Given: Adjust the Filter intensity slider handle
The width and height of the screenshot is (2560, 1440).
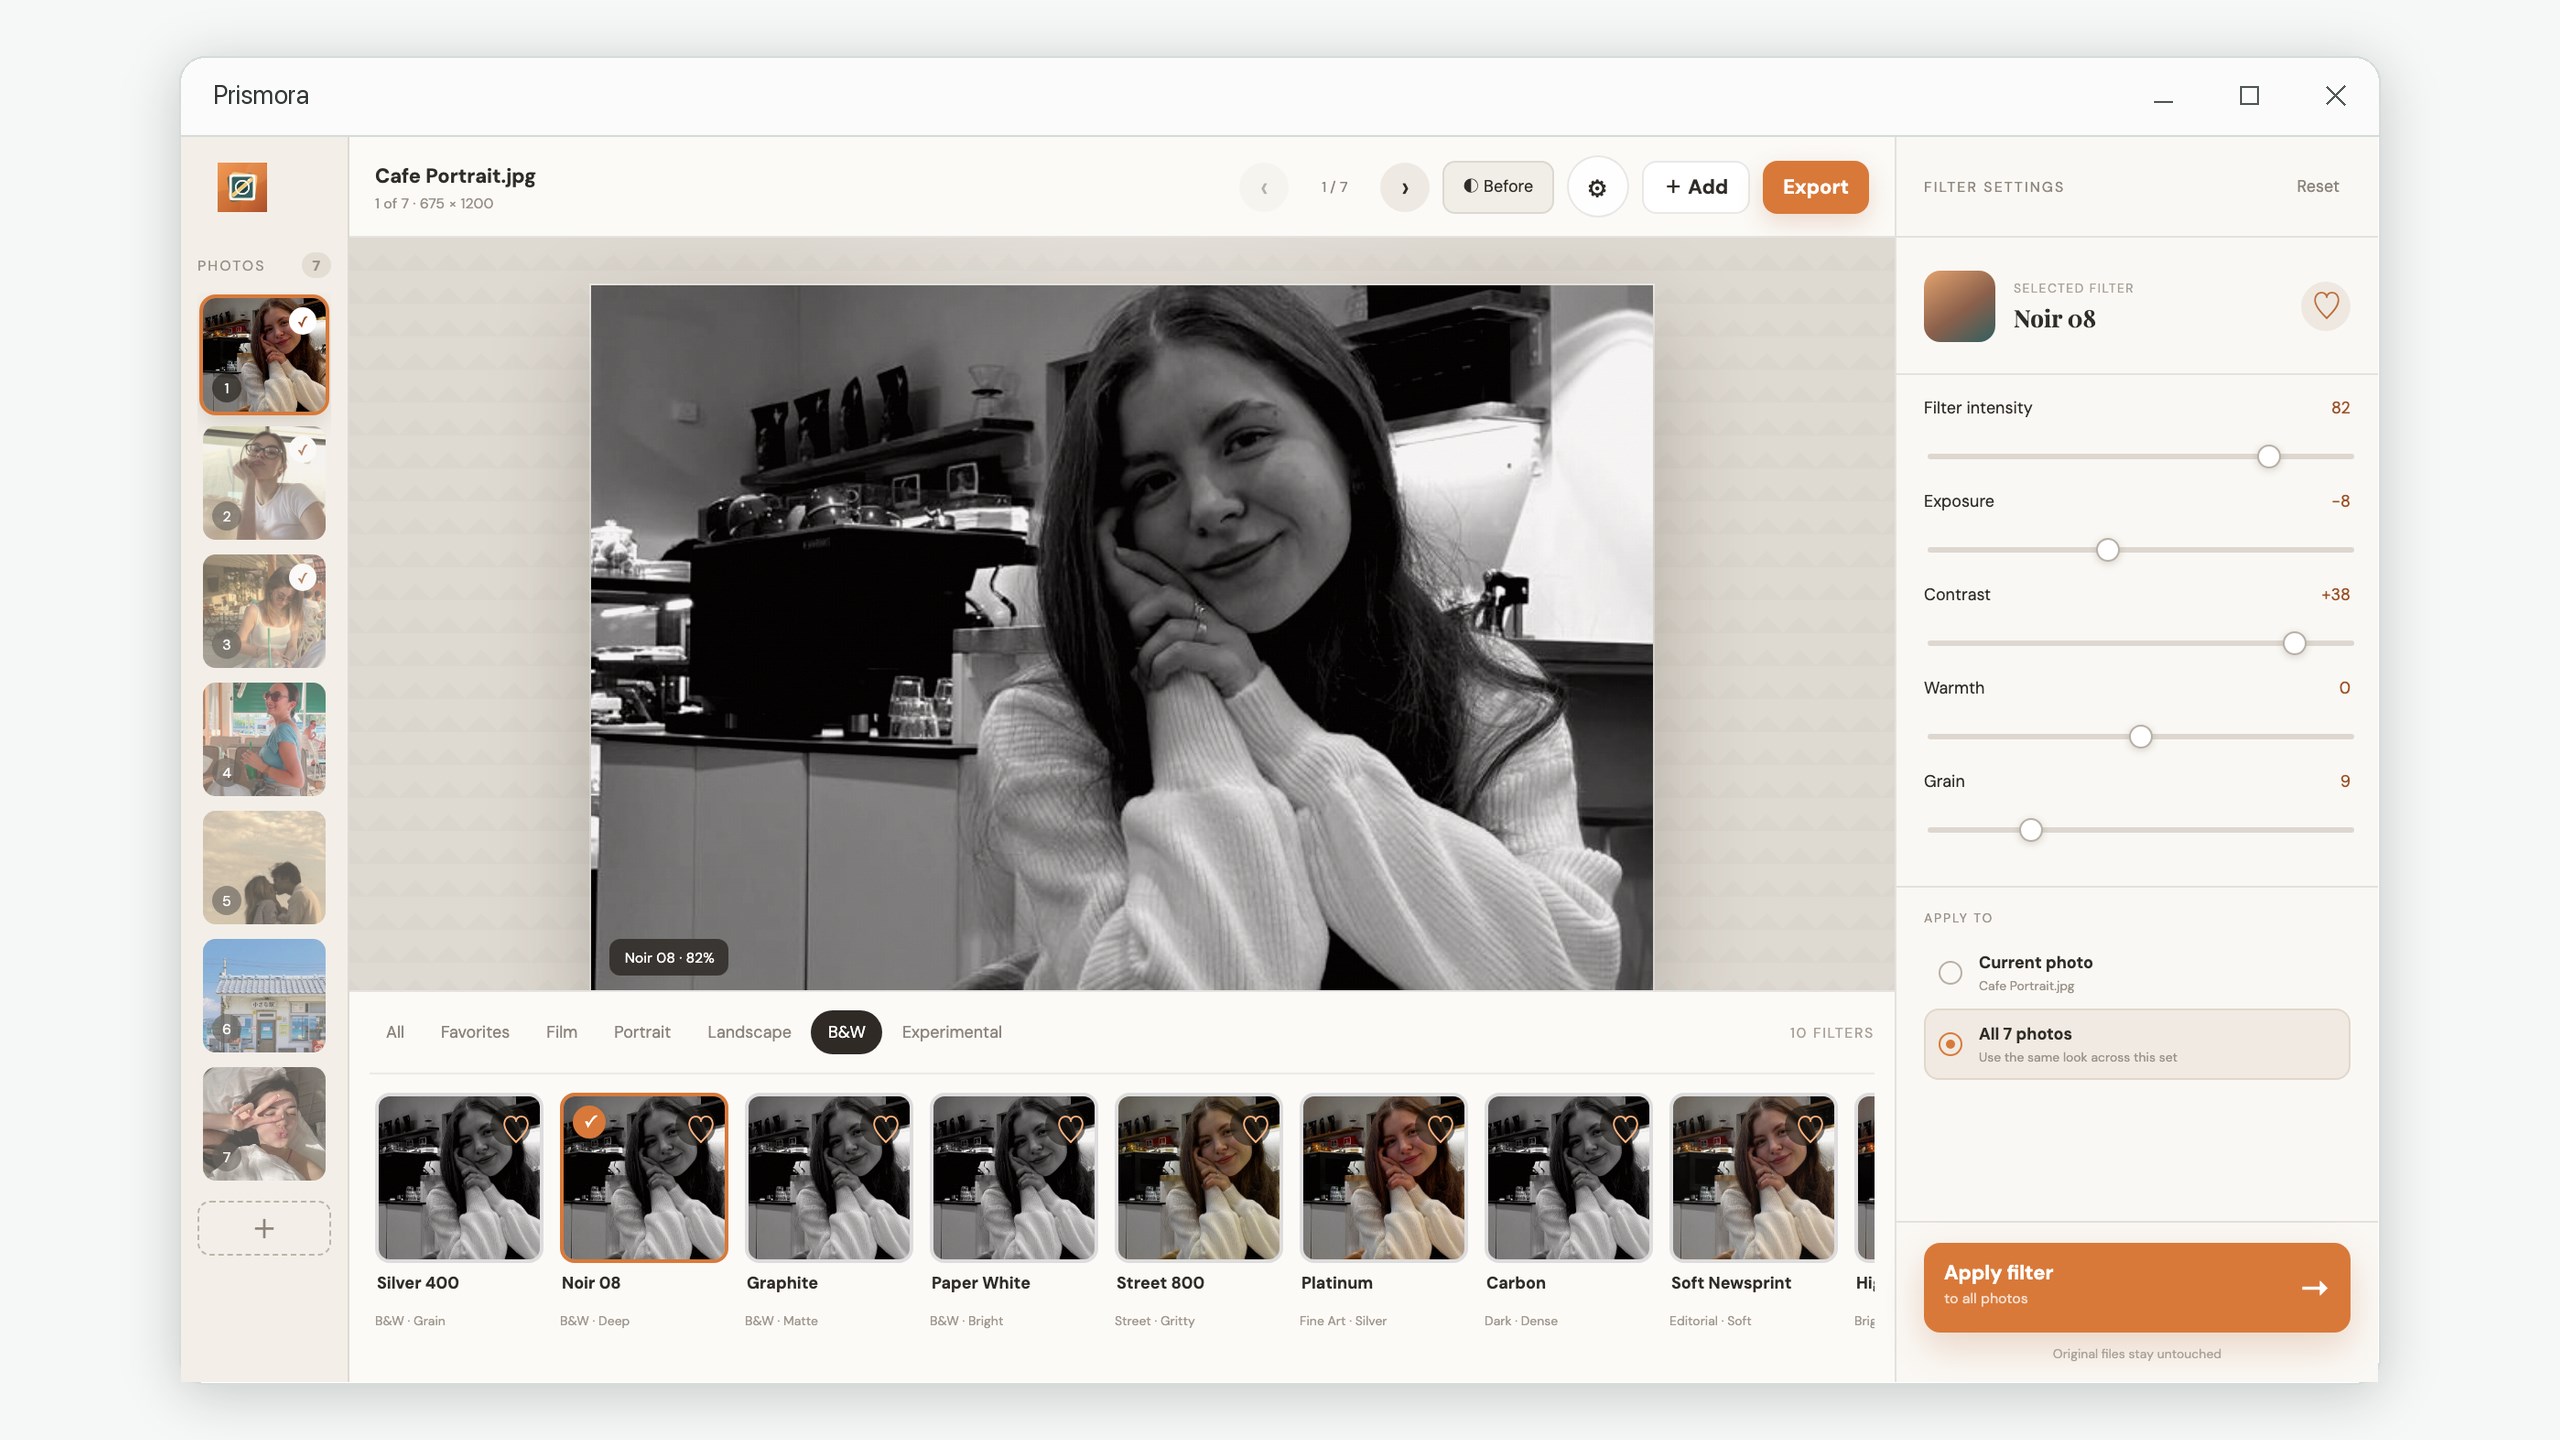Looking at the screenshot, I should click(x=2268, y=456).
